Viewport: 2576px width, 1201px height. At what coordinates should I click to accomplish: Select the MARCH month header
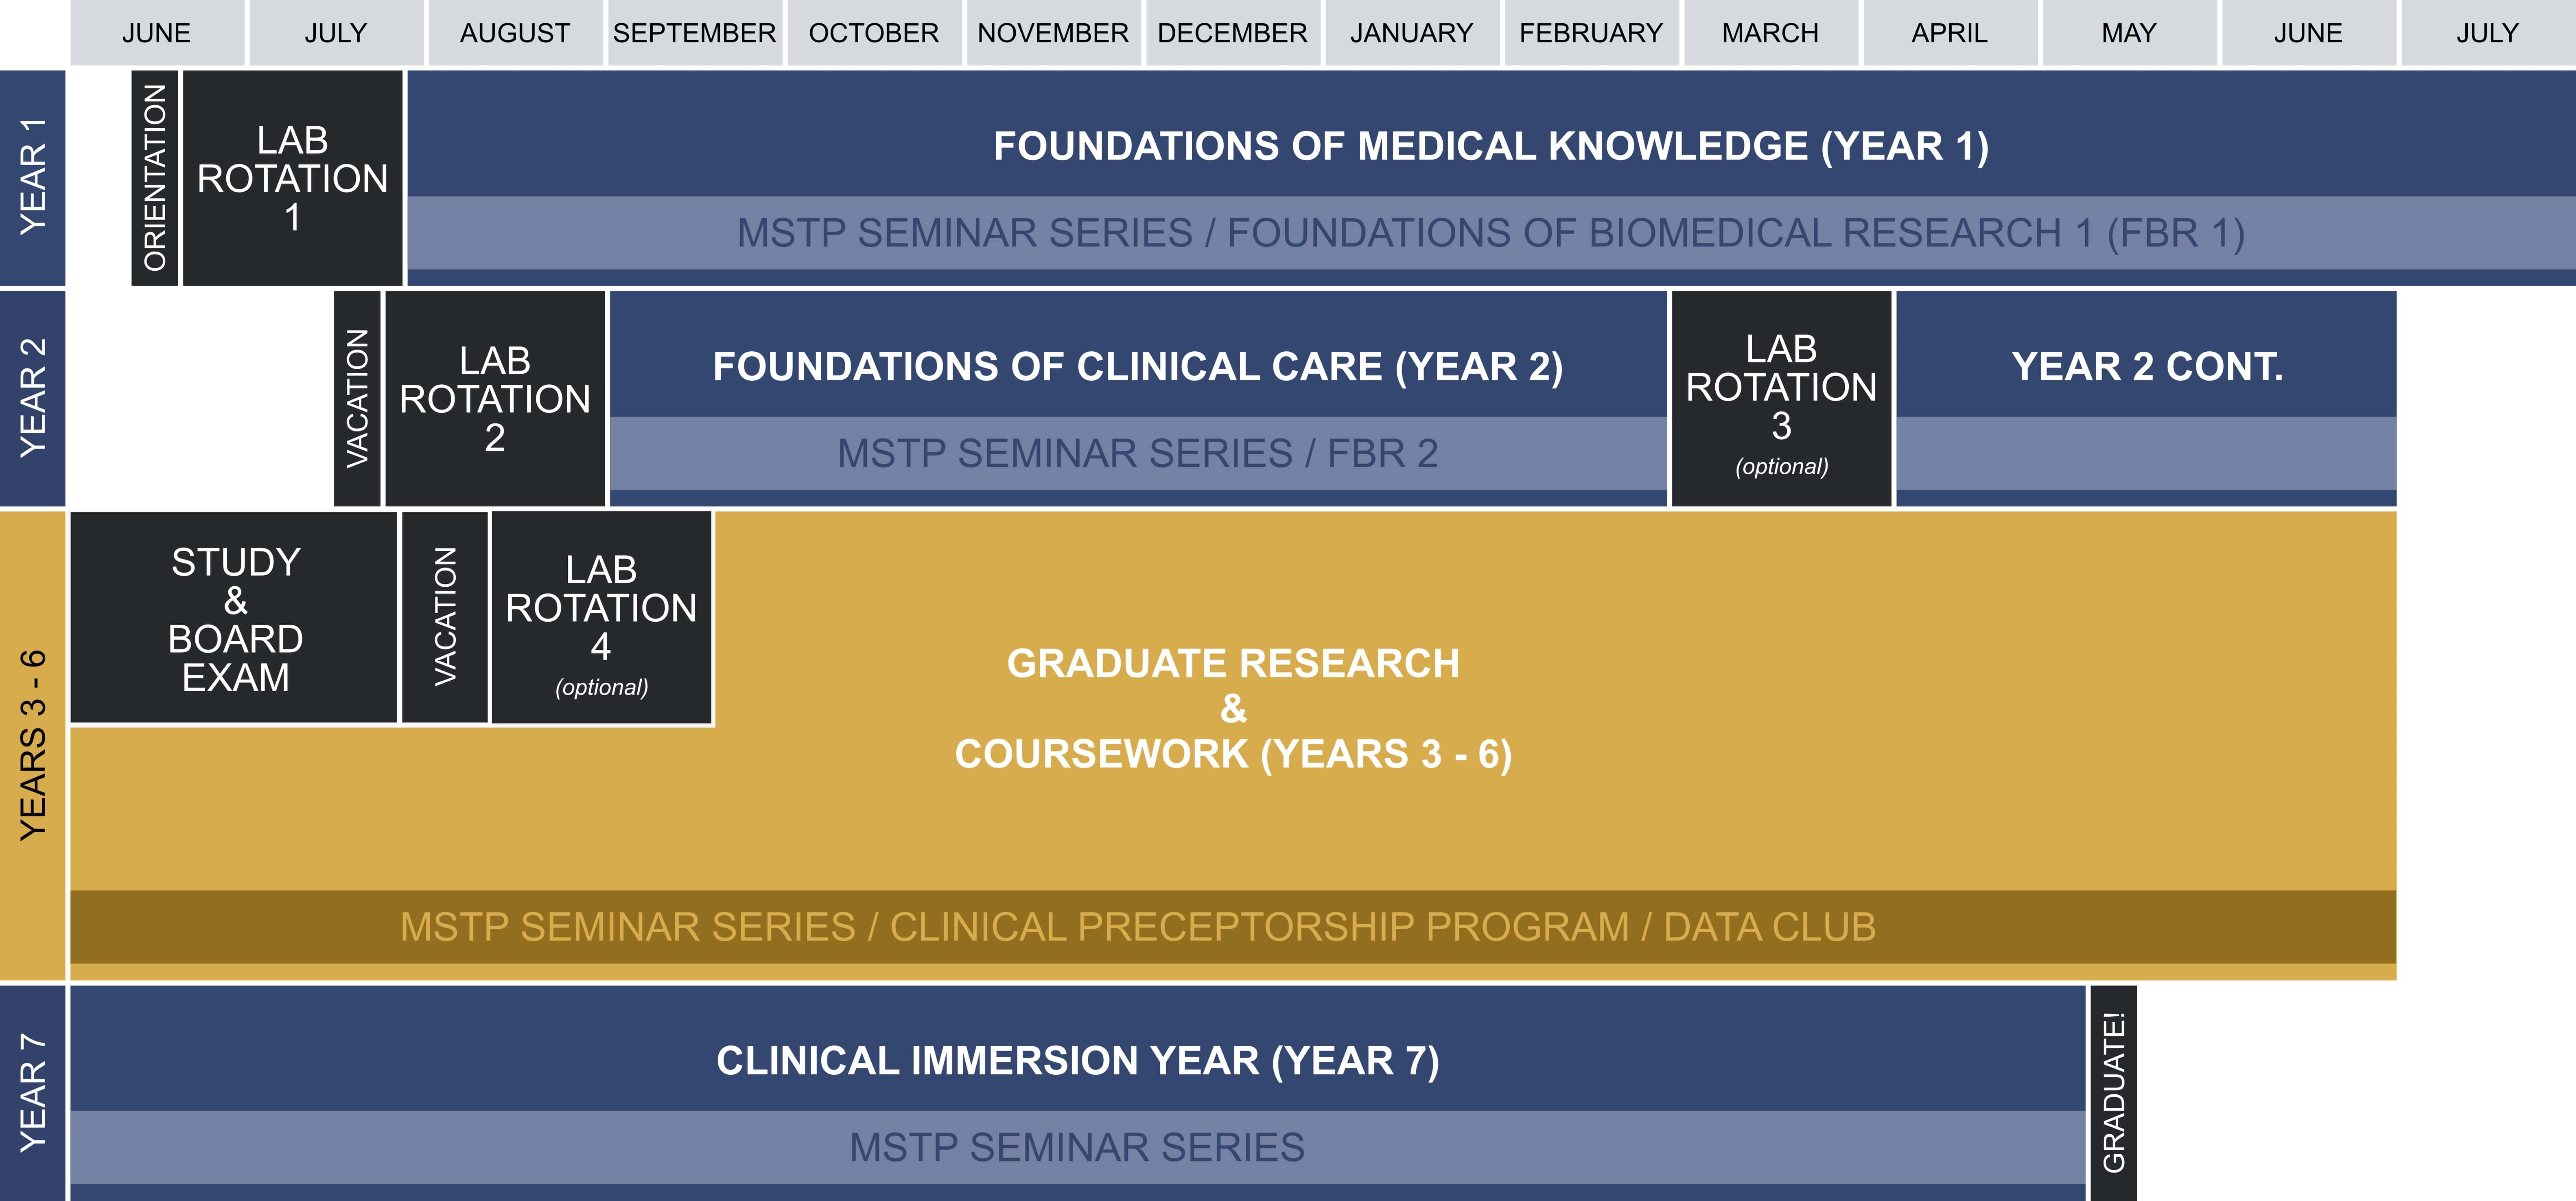(1769, 33)
